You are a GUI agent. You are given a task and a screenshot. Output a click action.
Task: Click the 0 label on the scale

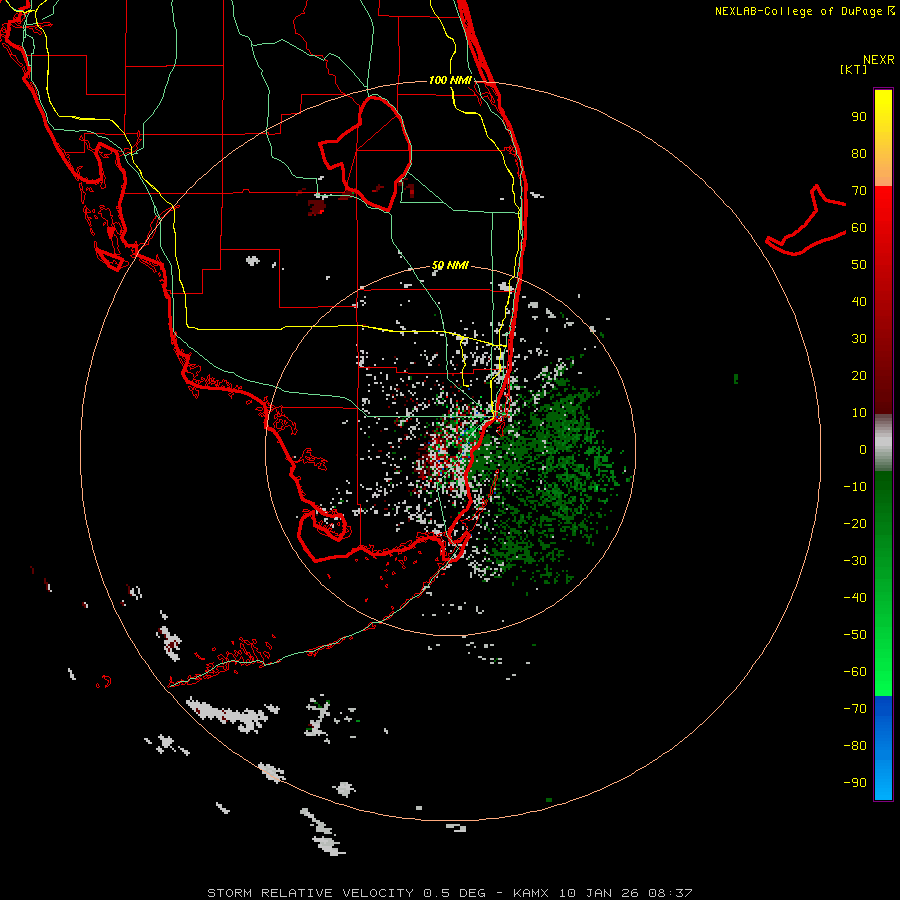coord(863,449)
